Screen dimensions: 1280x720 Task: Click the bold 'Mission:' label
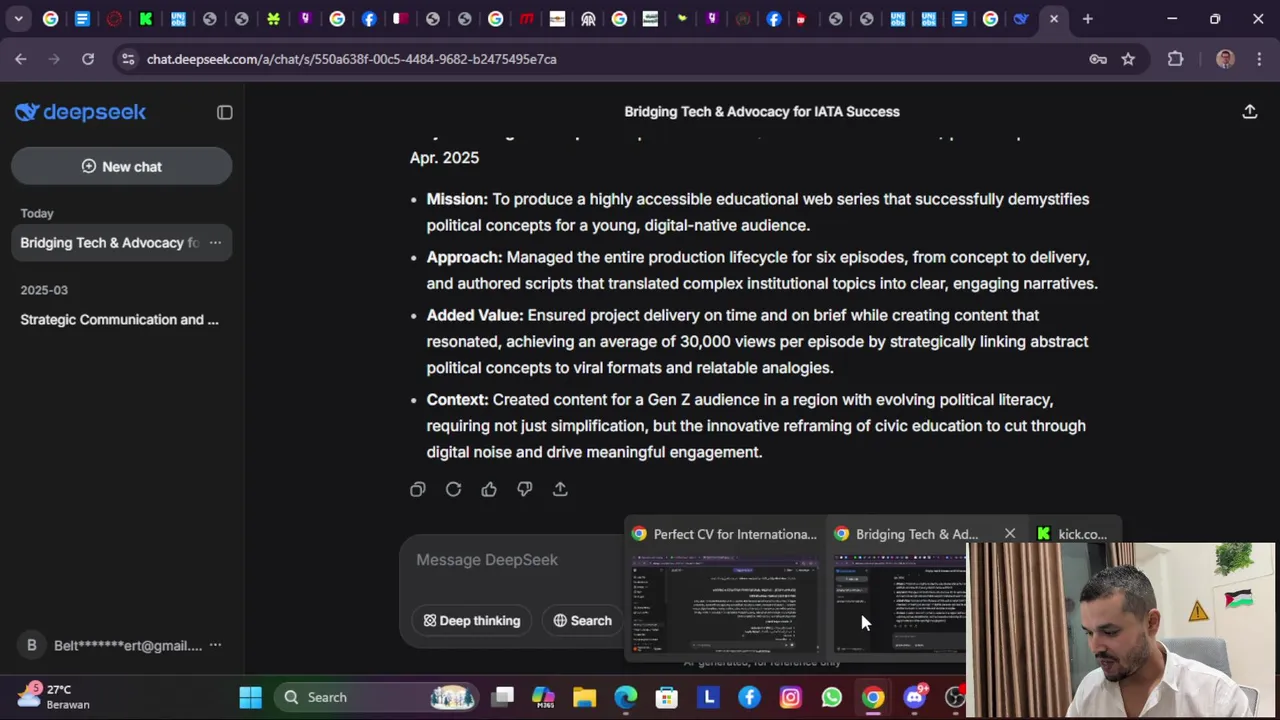point(457,199)
